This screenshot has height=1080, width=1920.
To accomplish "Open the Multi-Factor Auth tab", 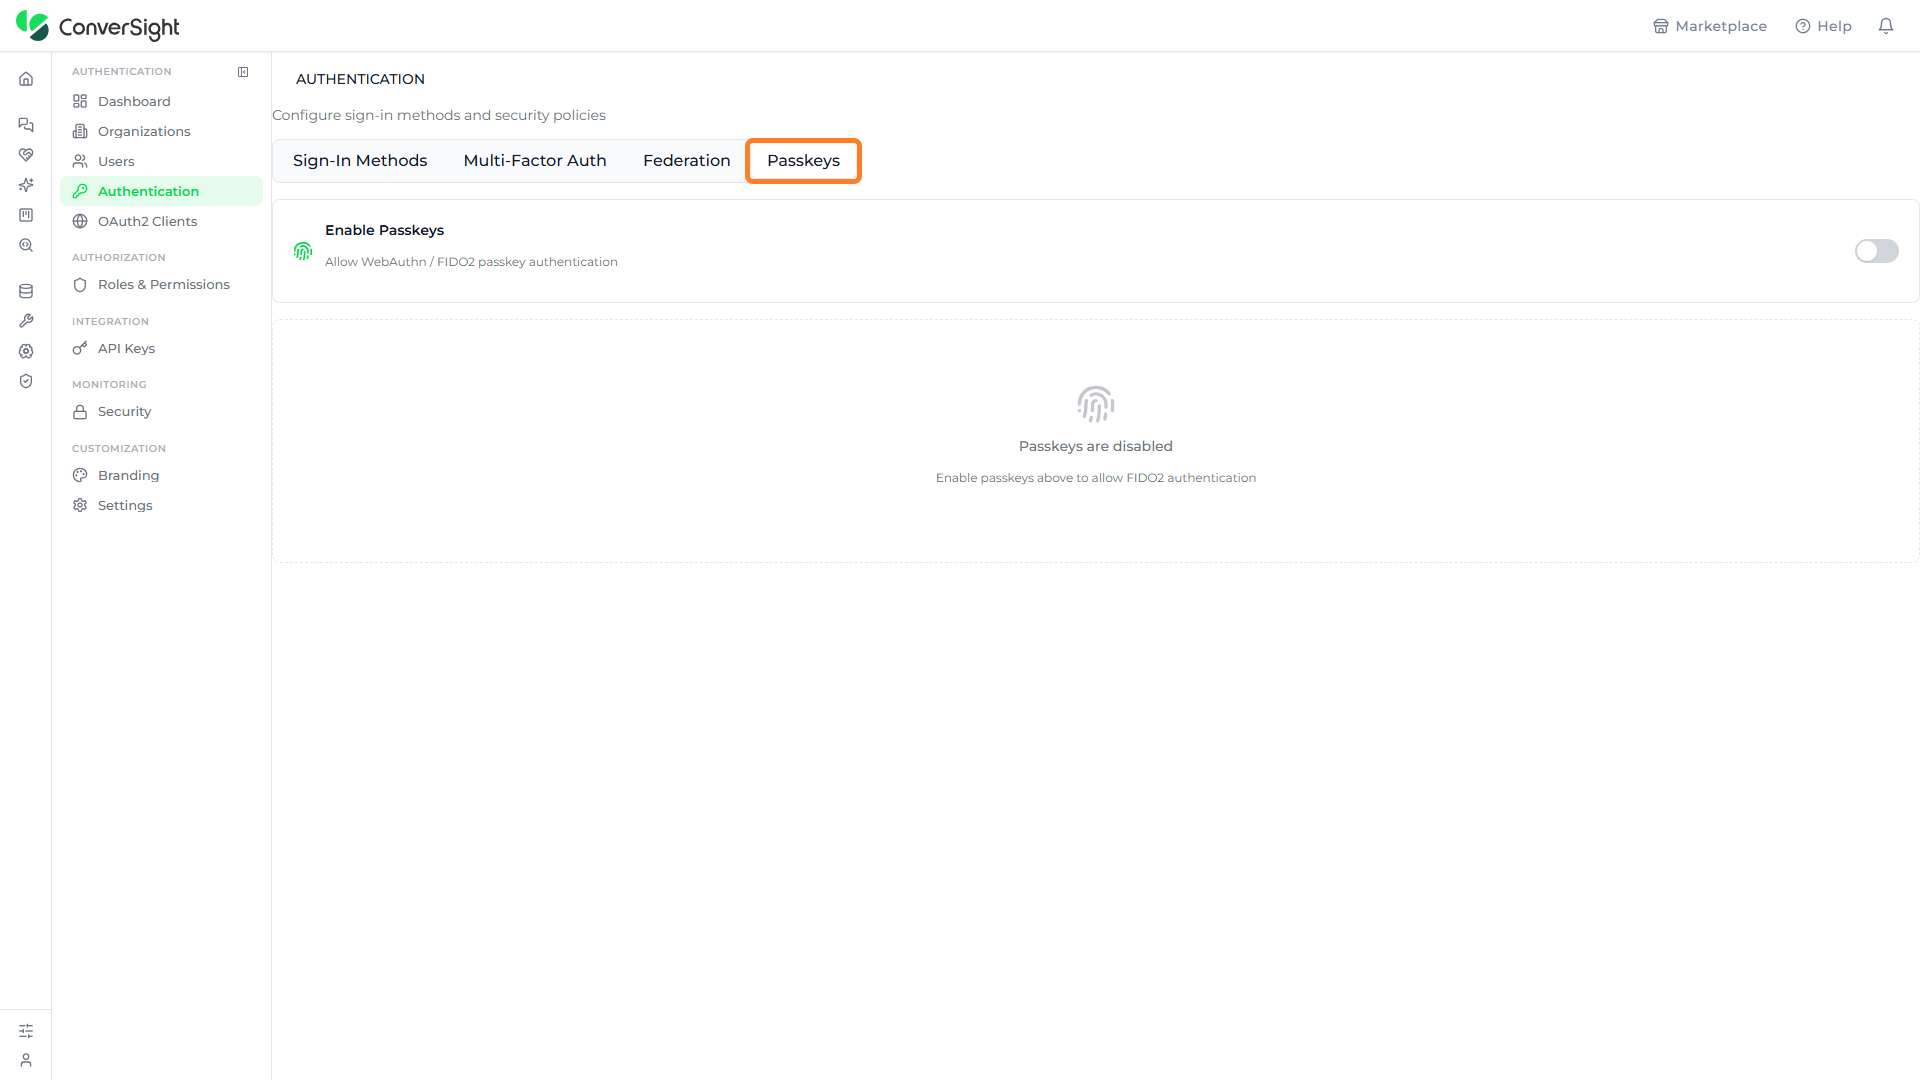I will point(535,161).
